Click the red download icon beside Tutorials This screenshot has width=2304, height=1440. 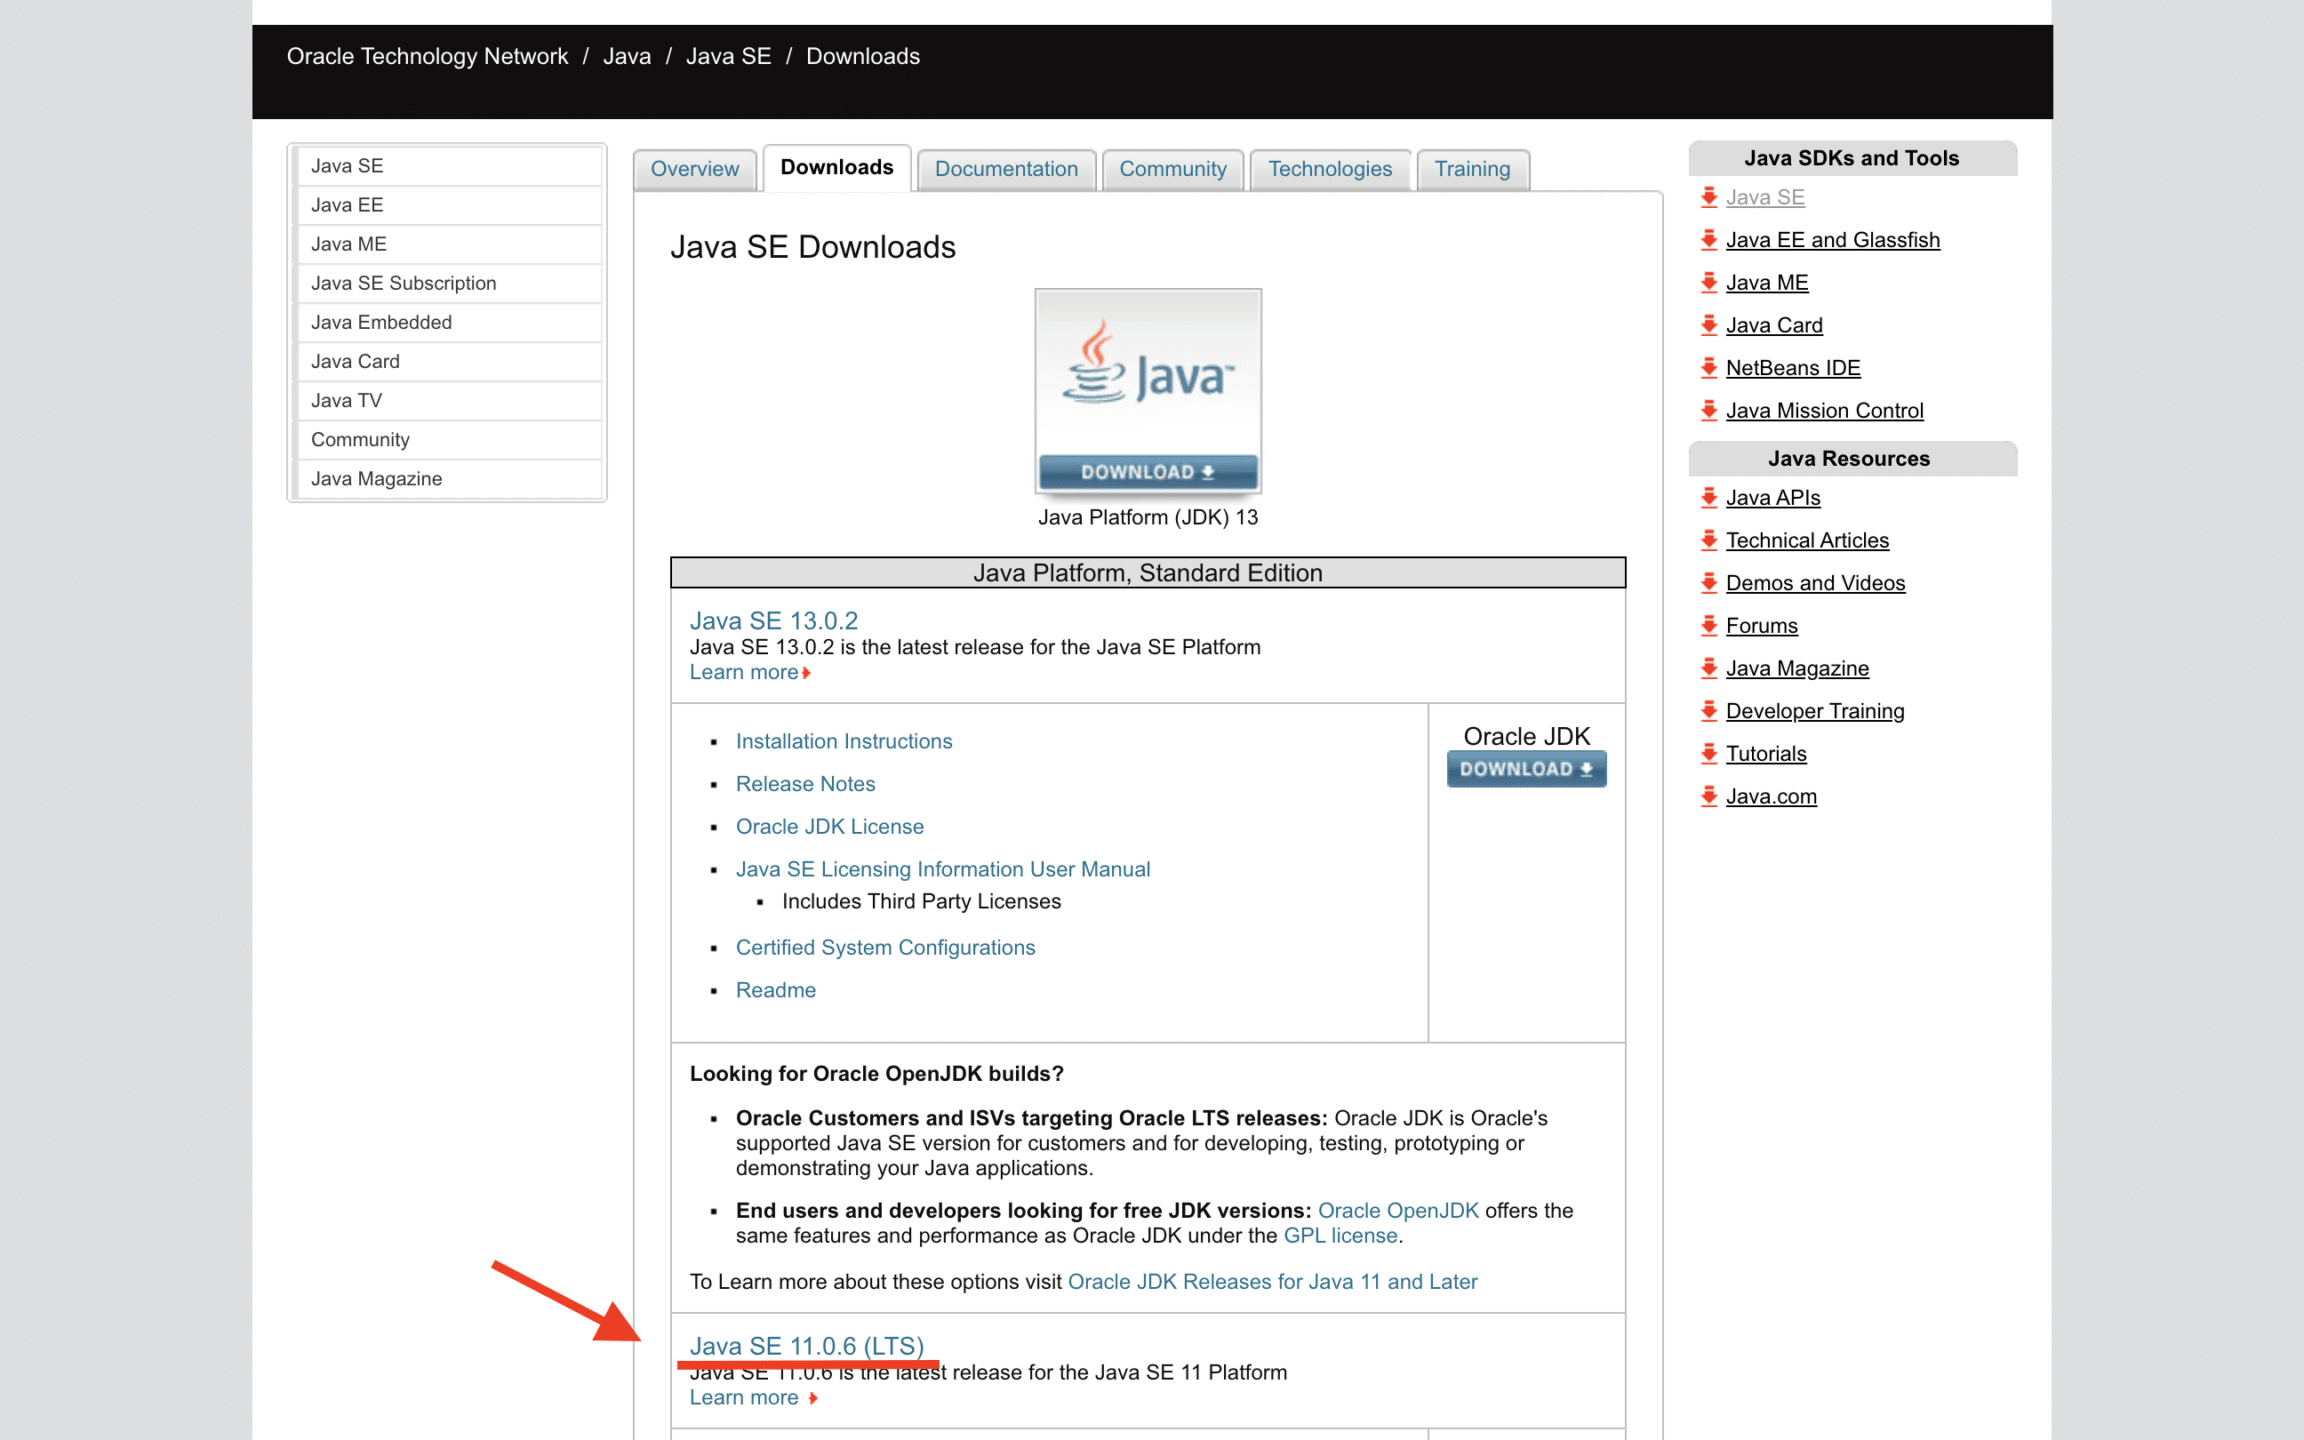1709,754
